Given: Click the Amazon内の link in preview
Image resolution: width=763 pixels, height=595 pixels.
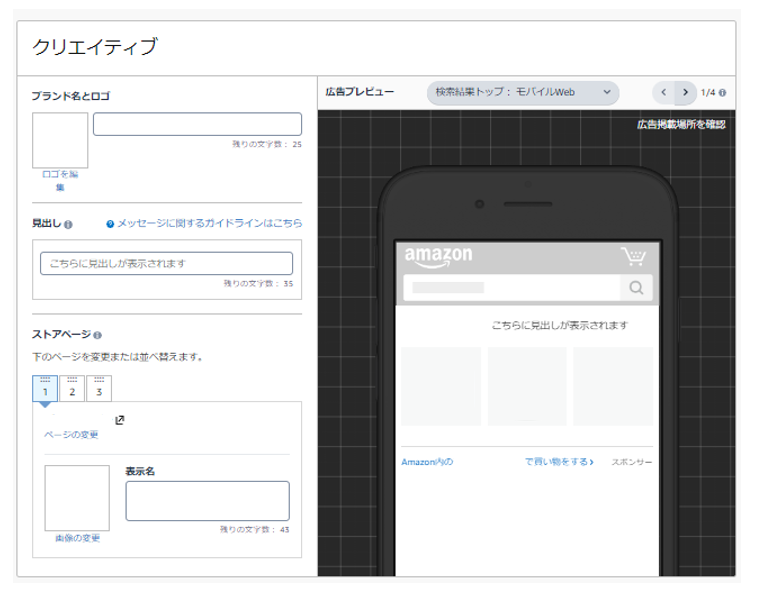Looking at the screenshot, I should click(x=427, y=462).
